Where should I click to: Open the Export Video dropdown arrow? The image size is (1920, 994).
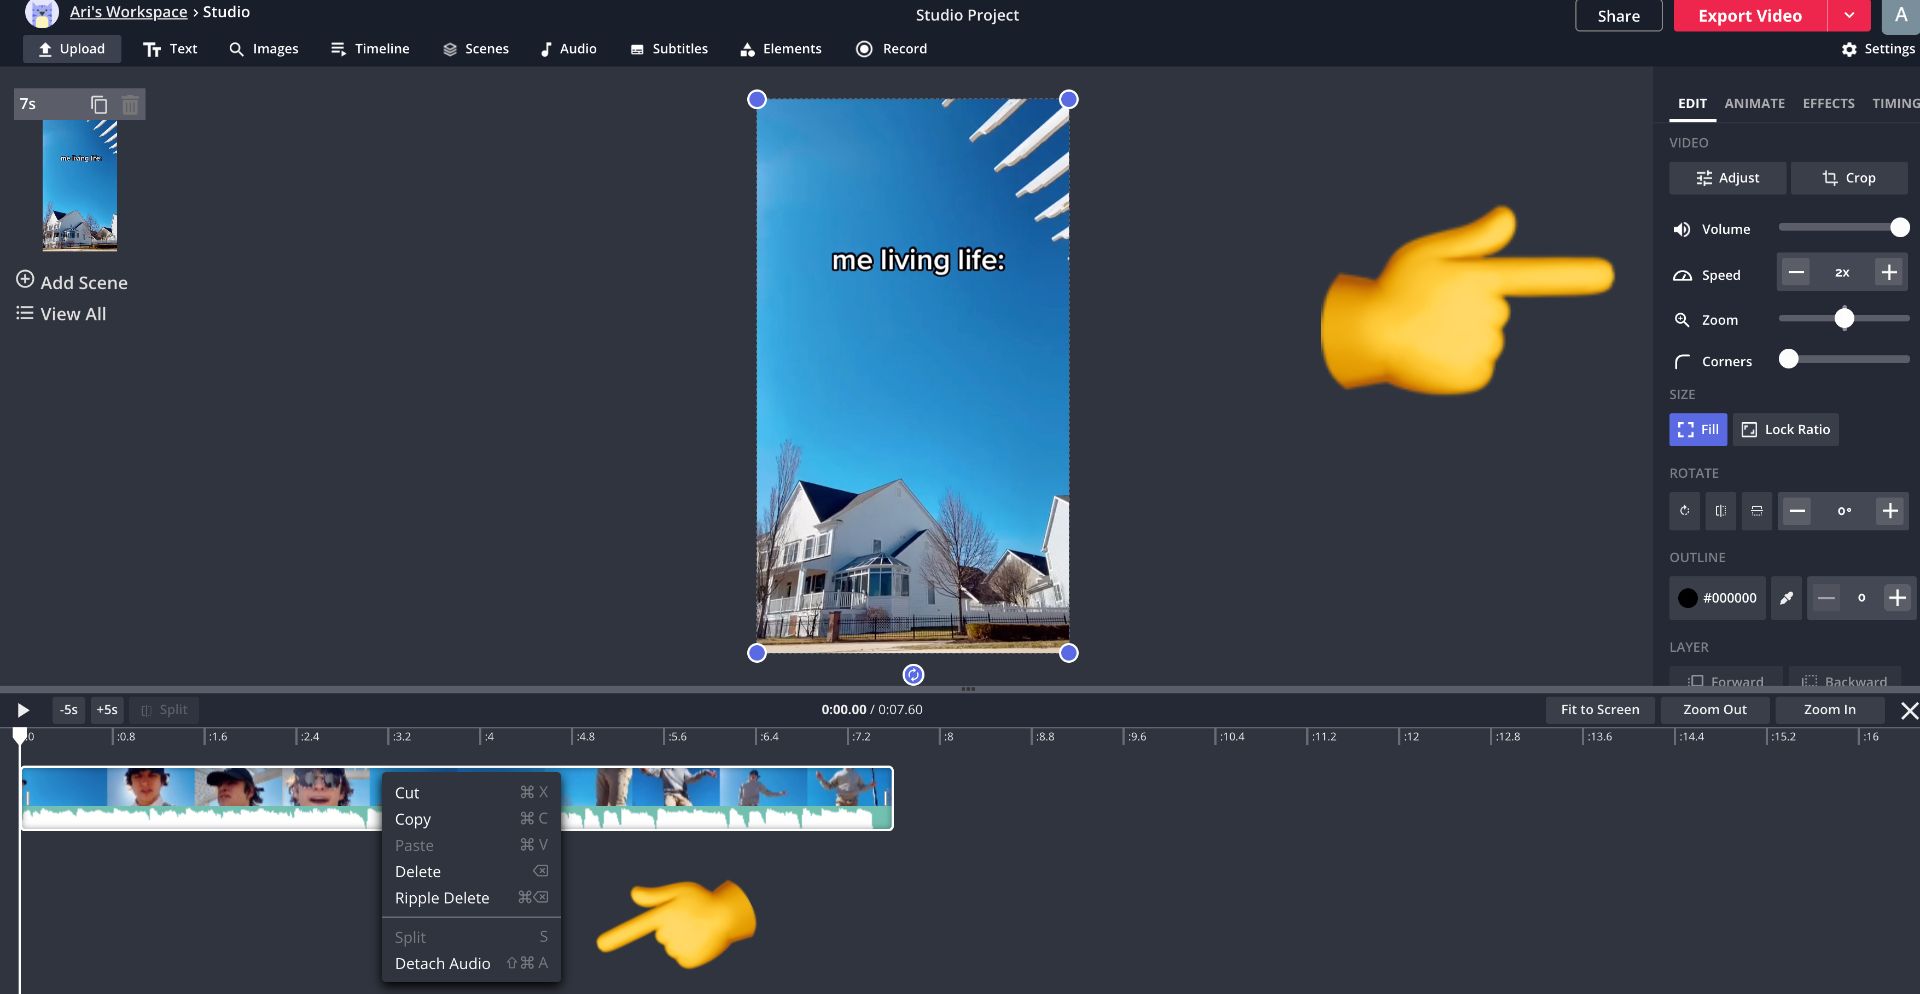1849,16
